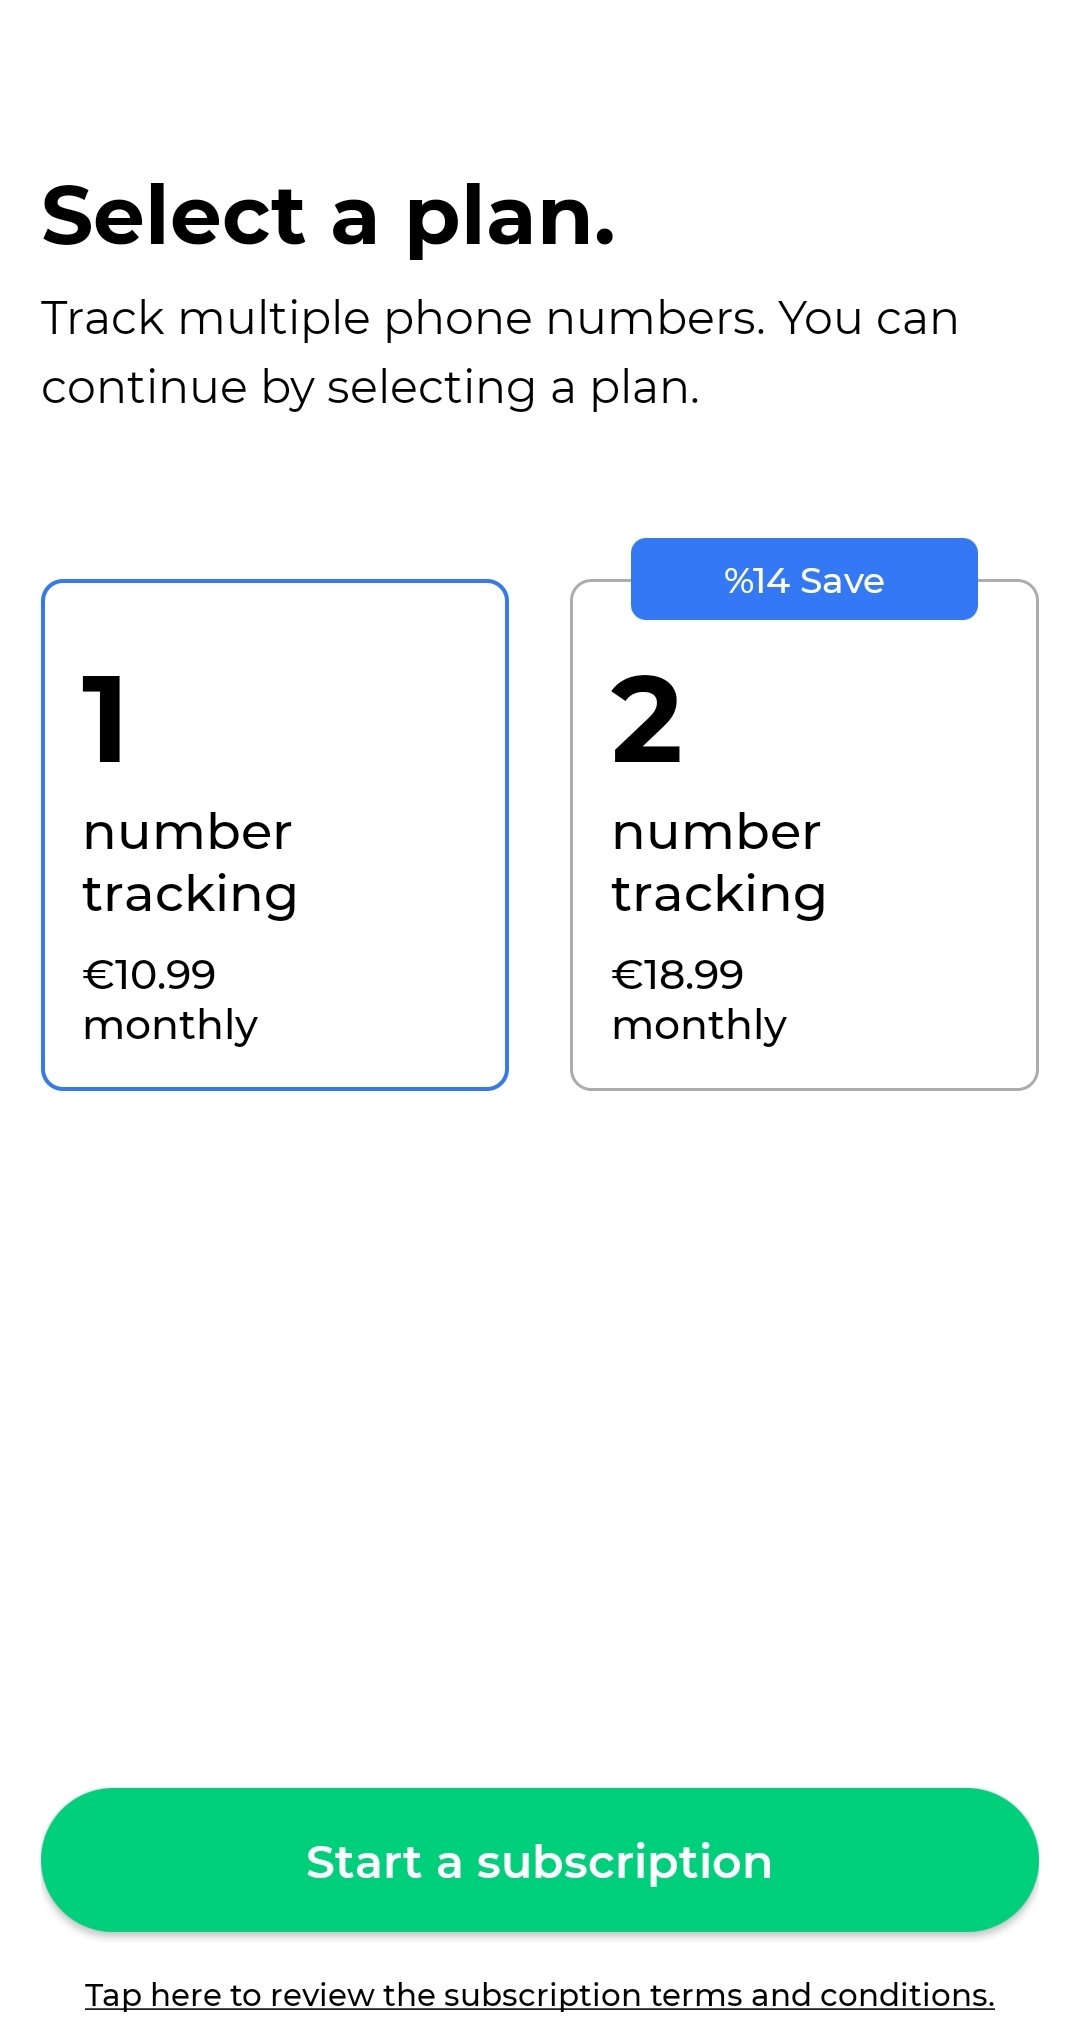
Task: Tap the "Track multiple phone numbers" description text
Action: click(x=500, y=320)
